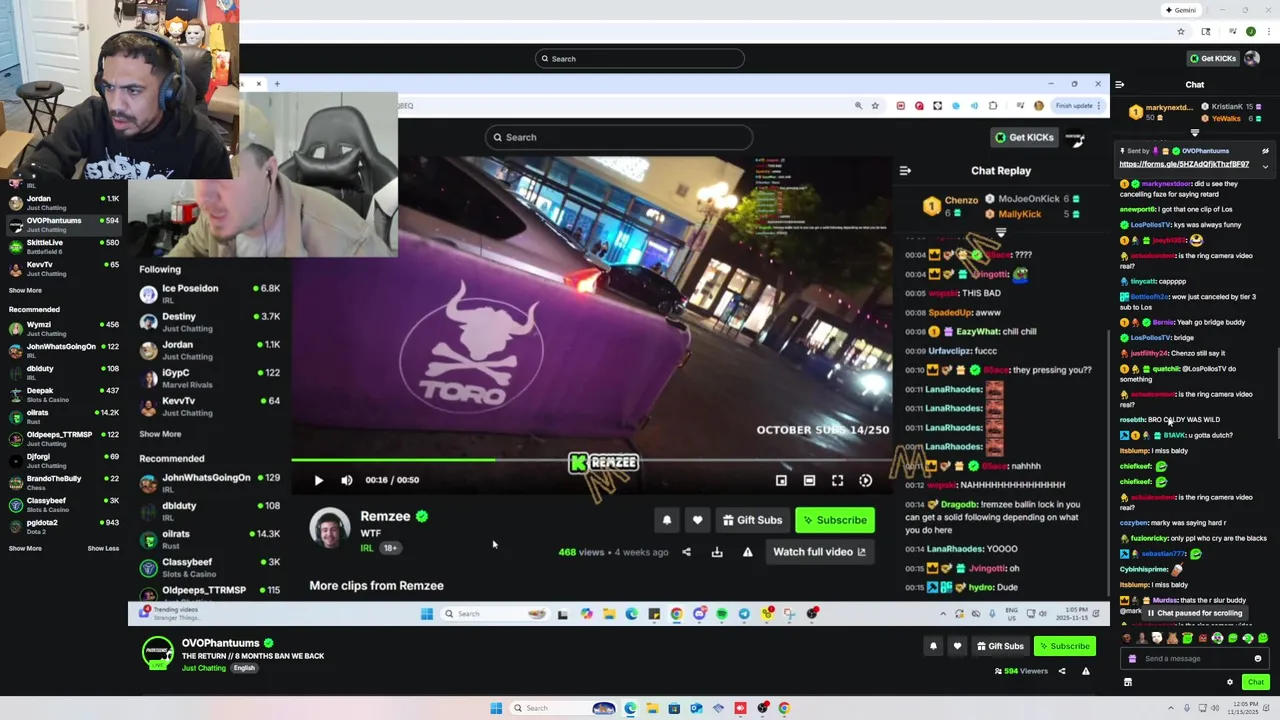Image resolution: width=1280 pixels, height=720 pixels.
Task: Open Wymzi in Recommended list
Action: [x=64, y=328]
